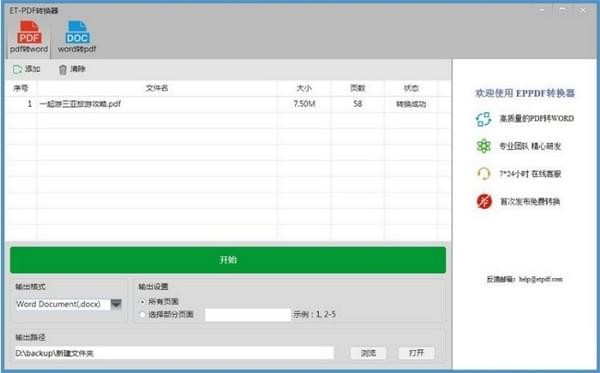Click the 清除 trash can icon
This screenshot has width=600, height=373.
click(x=63, y=69)
